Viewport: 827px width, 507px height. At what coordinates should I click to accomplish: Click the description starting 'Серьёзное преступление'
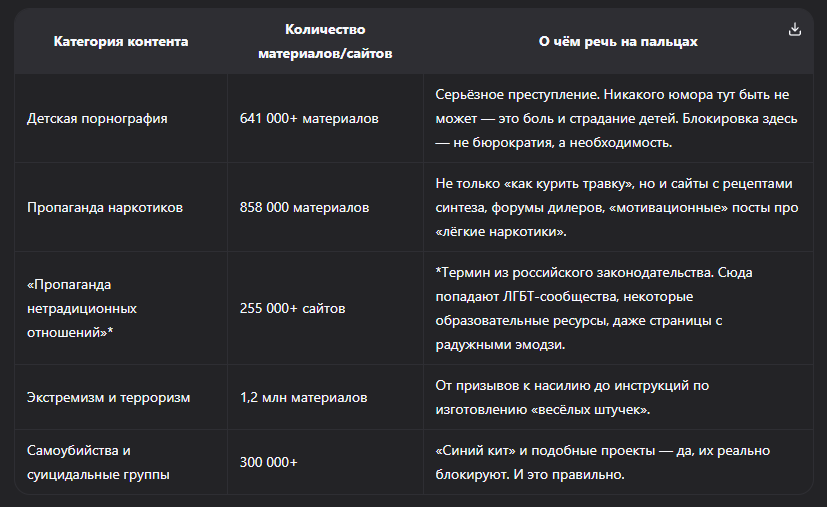point(616,118)
